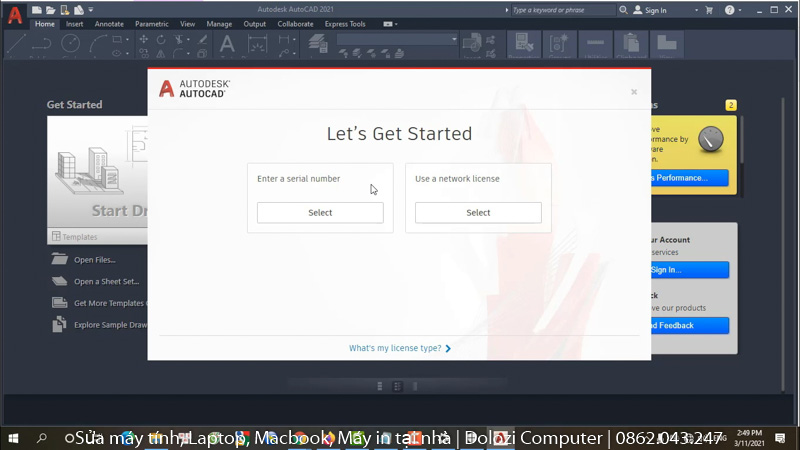Open the Windows notification center icon
The image size is (800, 450).
pyautogui.click(x=780, y=438)
